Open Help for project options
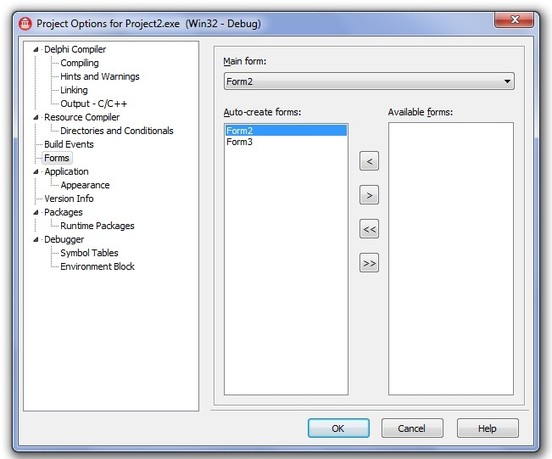Image resolution: width=552 pixels, height=459 pixels. [x=488, y=428]
